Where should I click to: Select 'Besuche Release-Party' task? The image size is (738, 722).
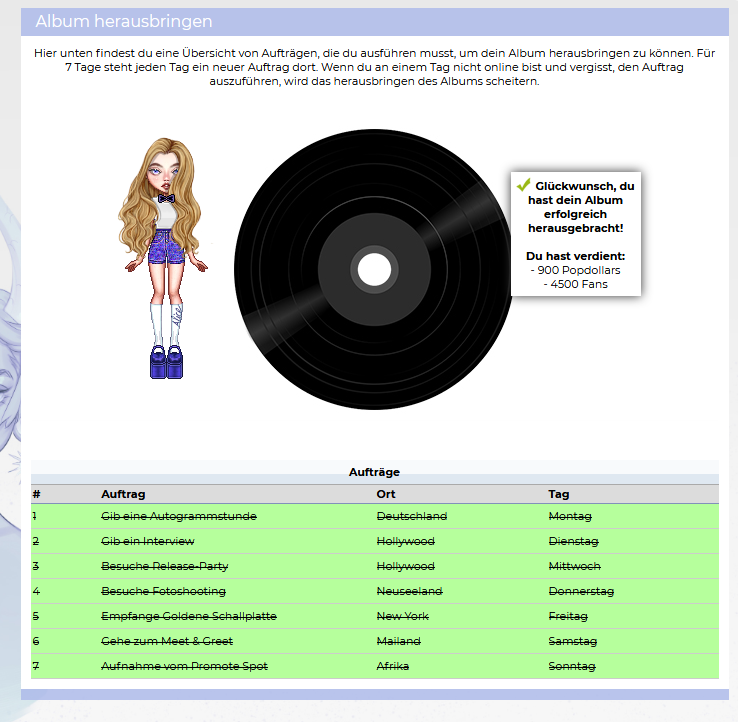(165, 566)
